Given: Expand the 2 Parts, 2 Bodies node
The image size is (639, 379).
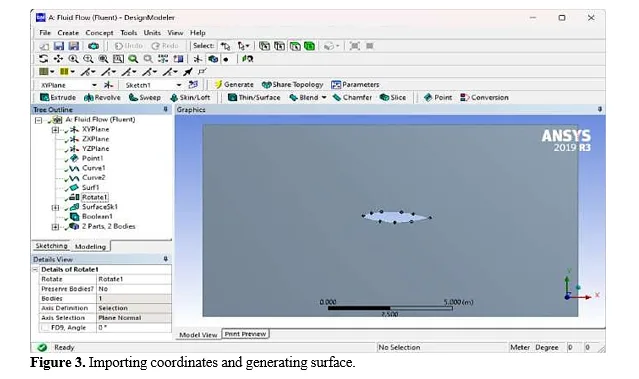Looking at the screenshot, I should [55, 227].
